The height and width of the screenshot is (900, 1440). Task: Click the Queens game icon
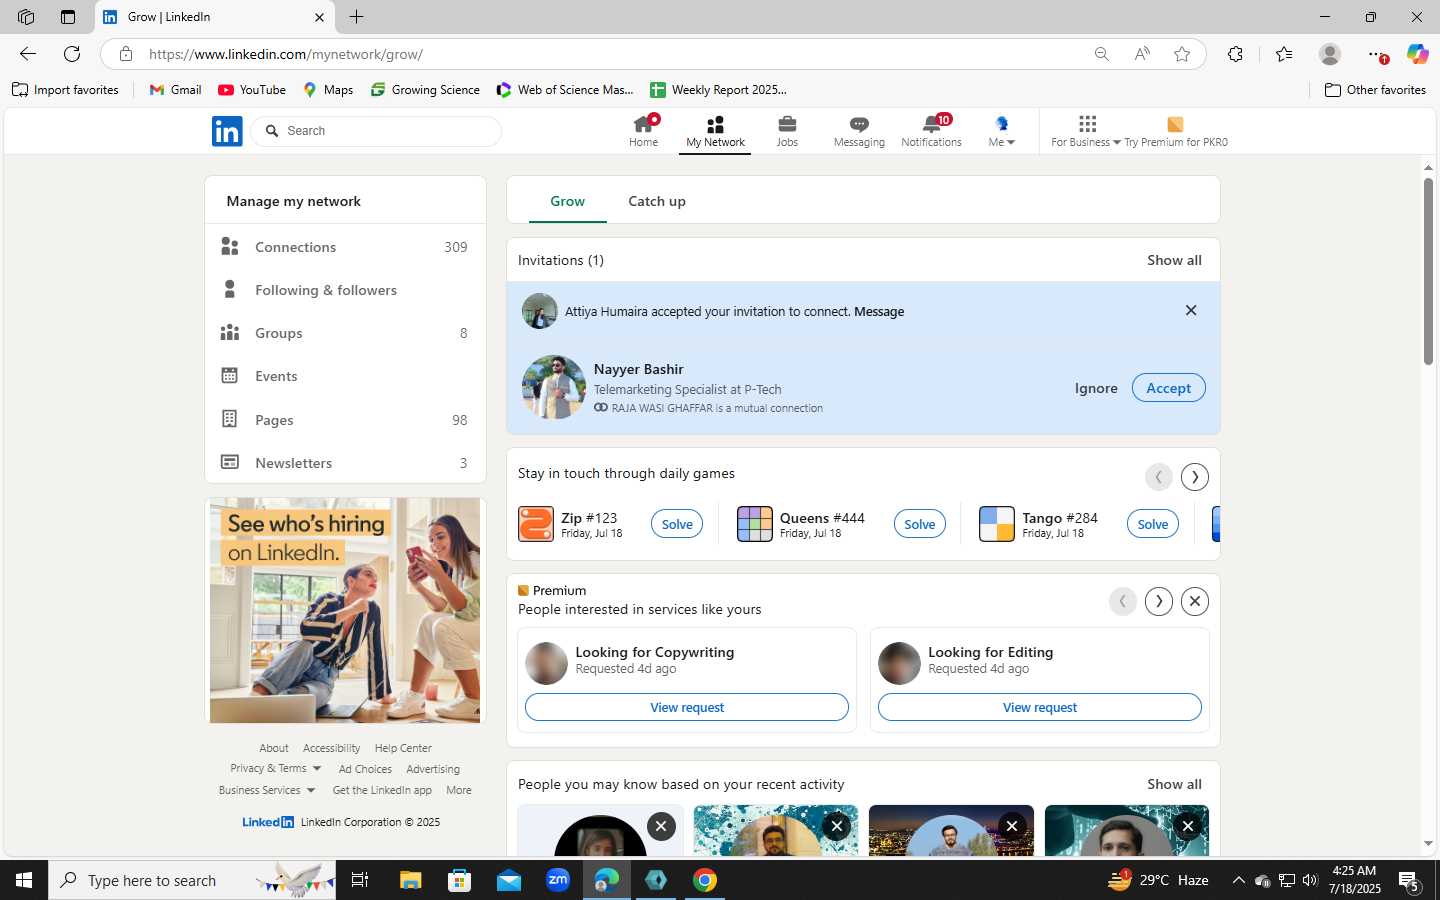click(755, 524)
